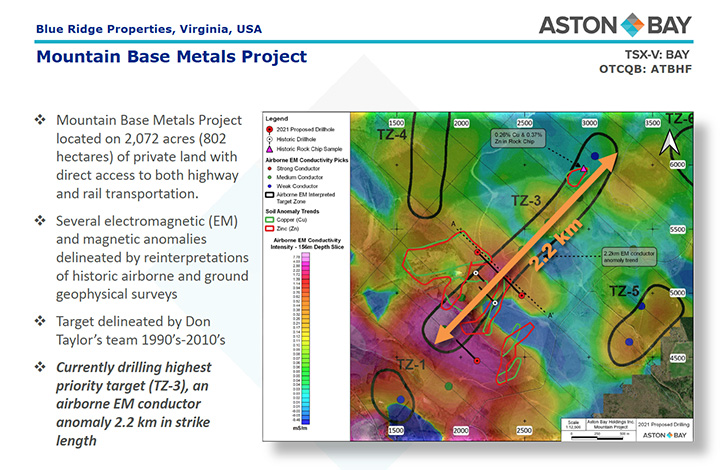Click the red dot for Strong Conductor
This screenshot has height=470, width=725.
click(270, 169)
